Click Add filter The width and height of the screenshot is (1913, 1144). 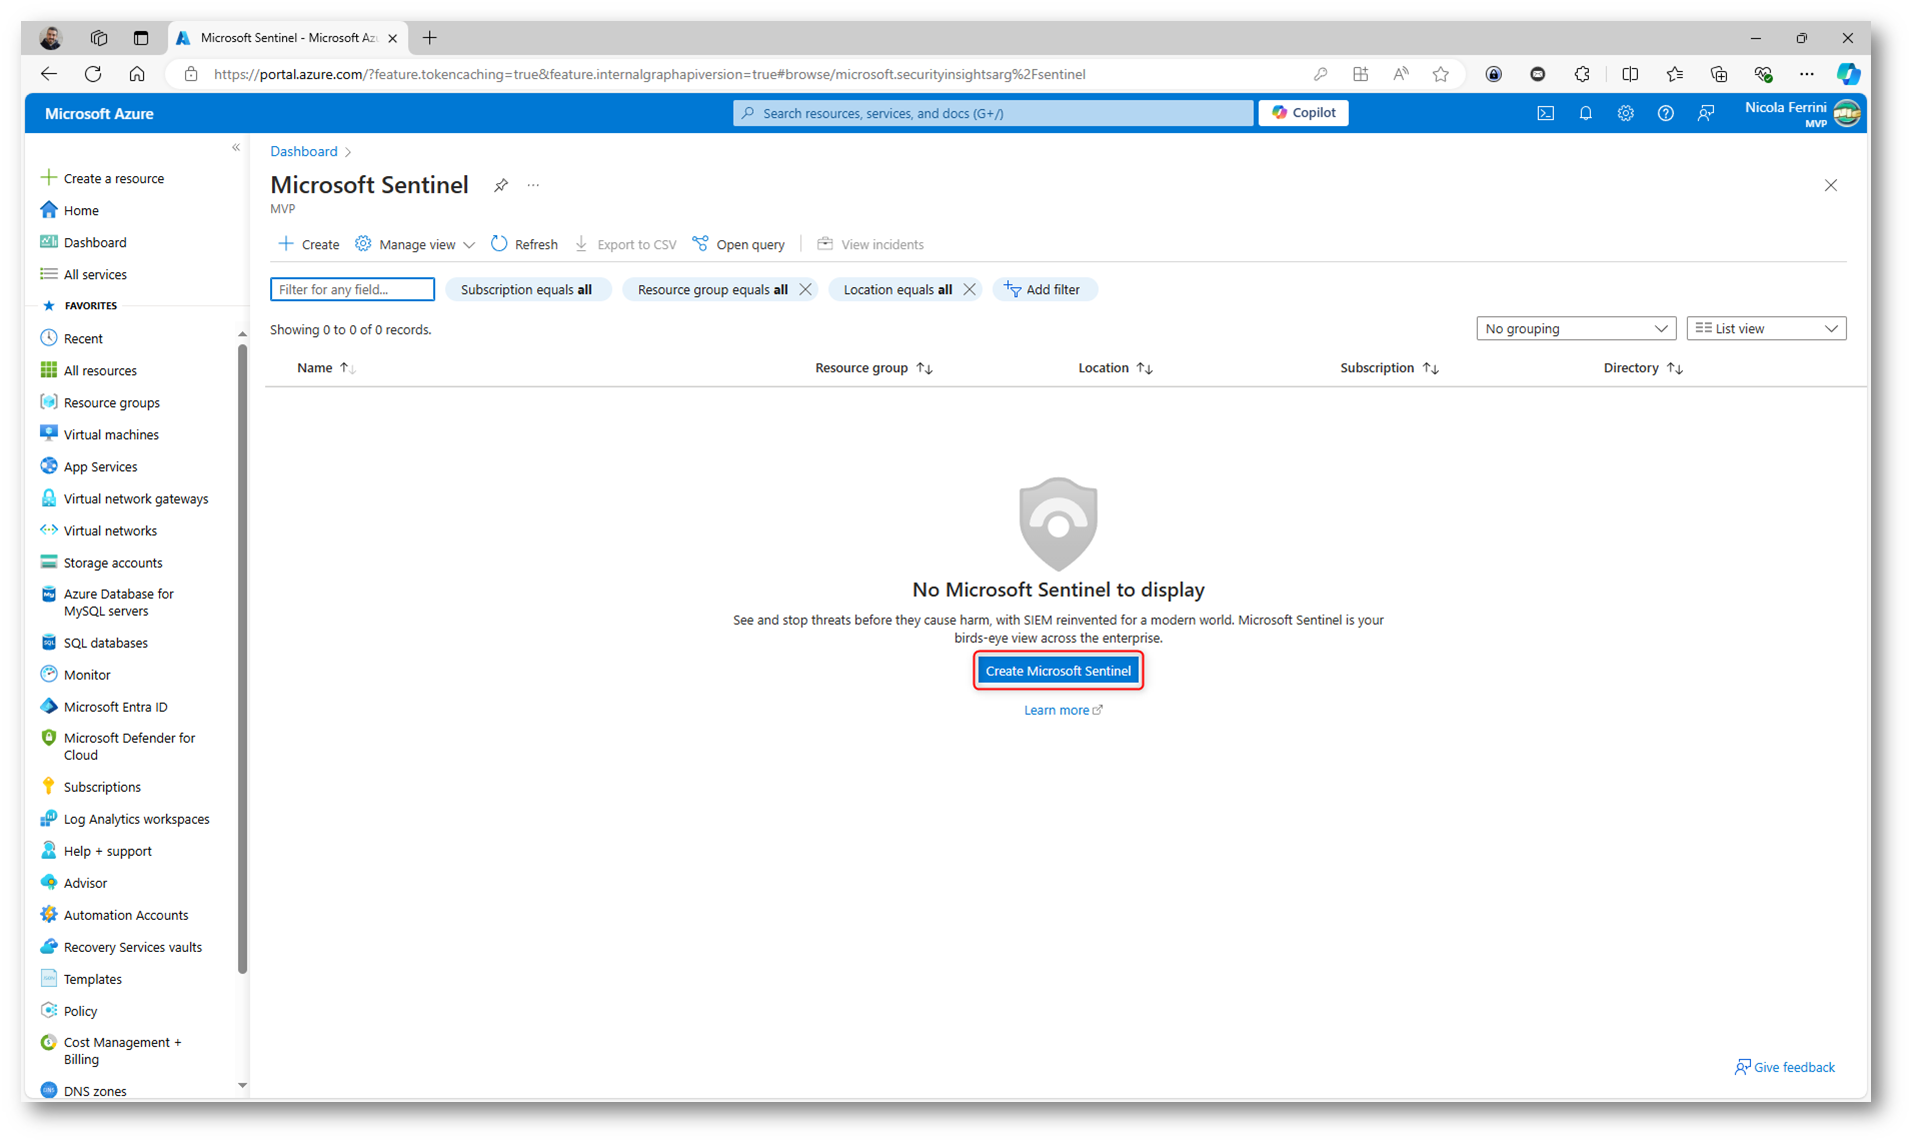[1043, 289]
